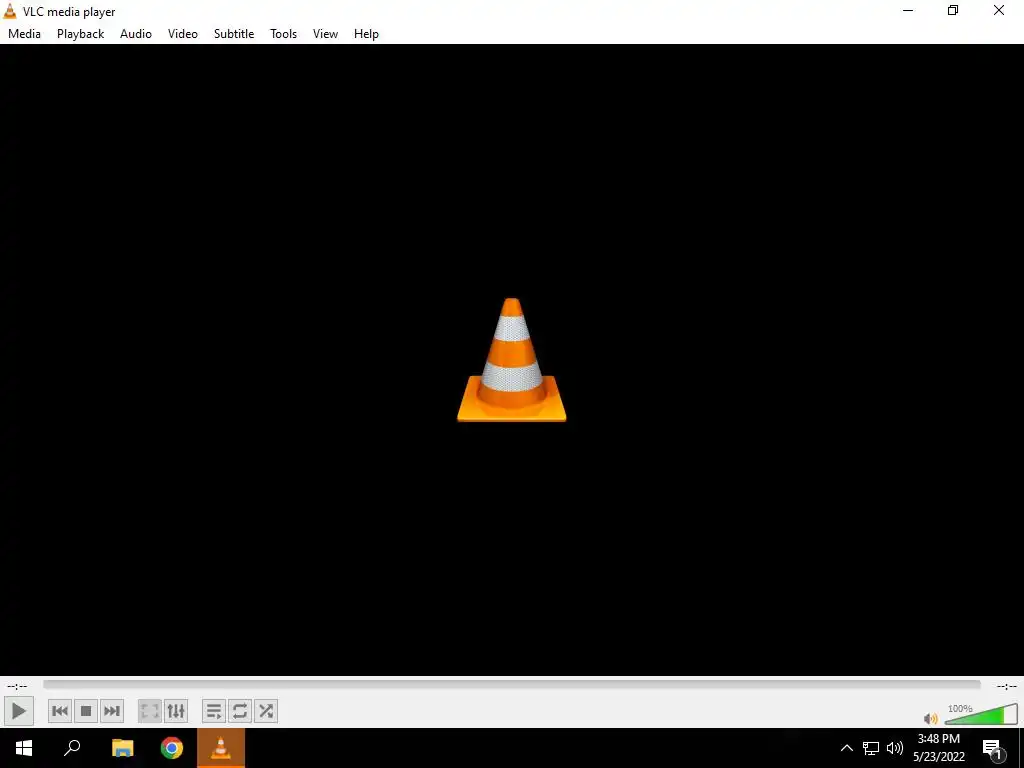Open the Playback menu

(80, 34)
